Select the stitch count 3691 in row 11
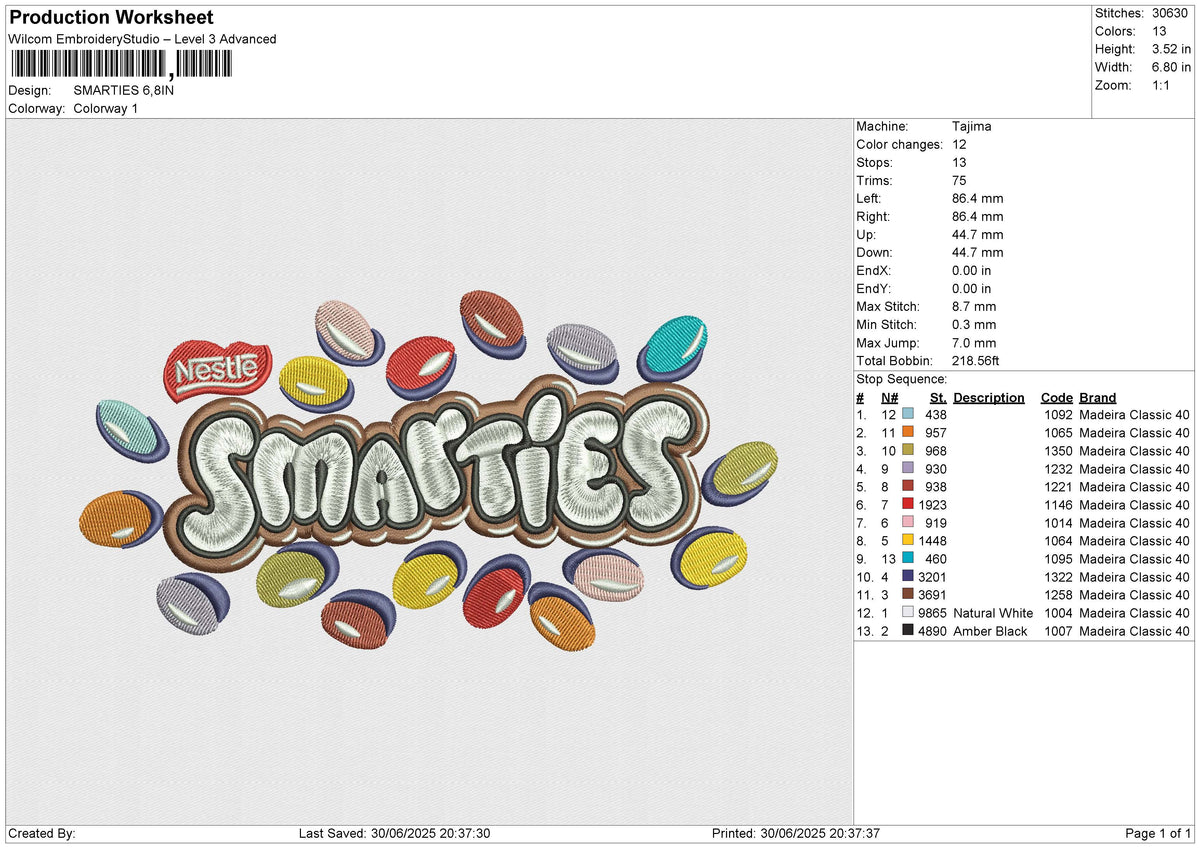This screenshot has width=1200, height=848. coord(932,595)
